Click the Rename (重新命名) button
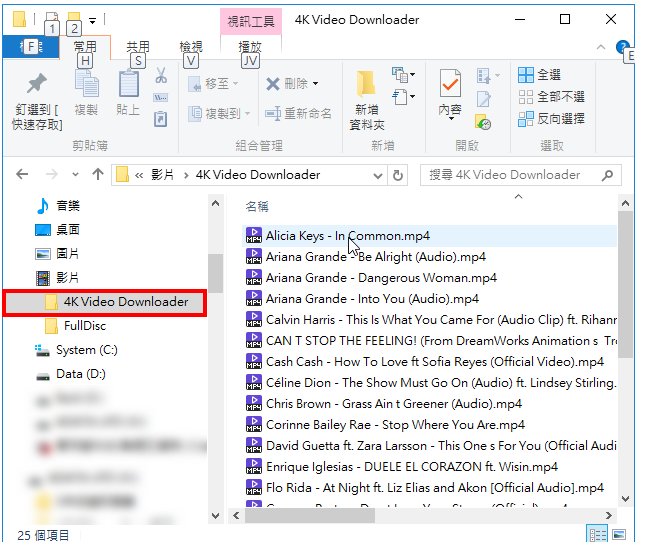This screenshot has width=651, height=542. (x=298, y=113)
